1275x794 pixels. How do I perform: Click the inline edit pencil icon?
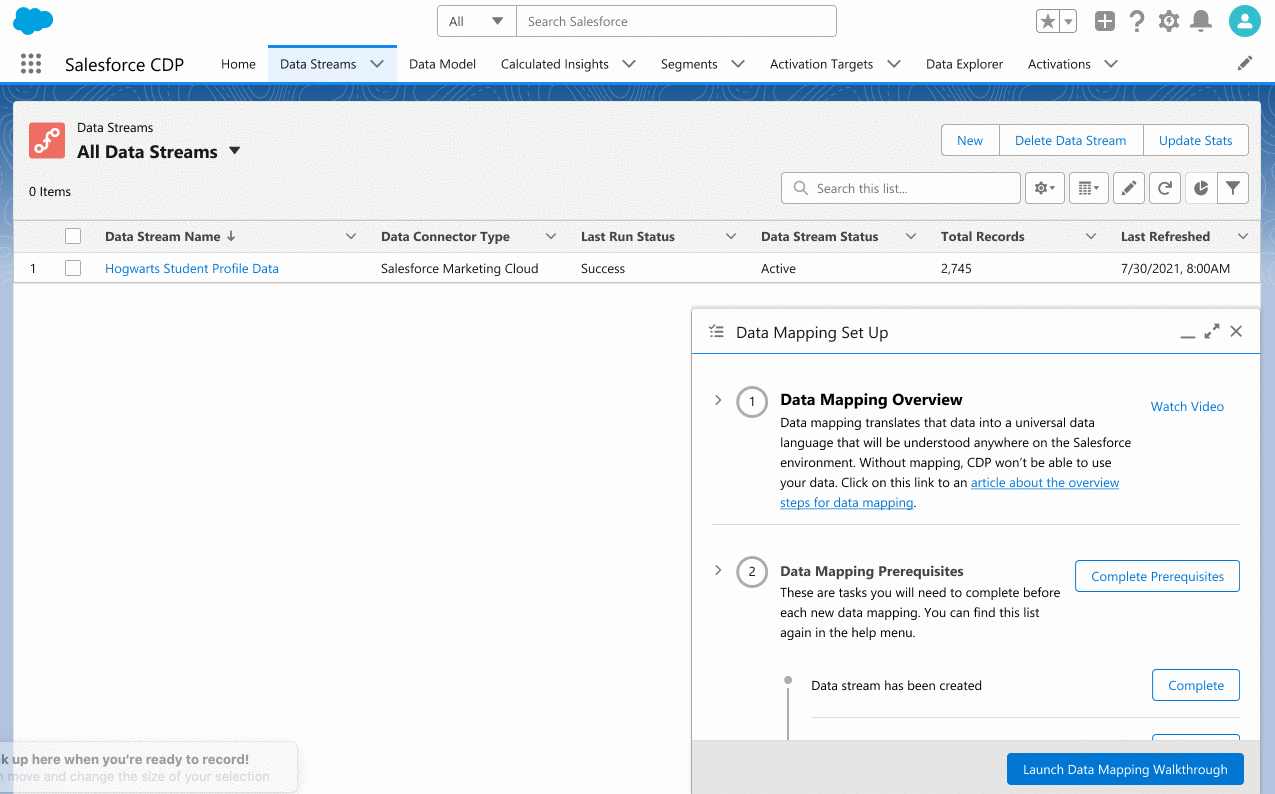1128,188
